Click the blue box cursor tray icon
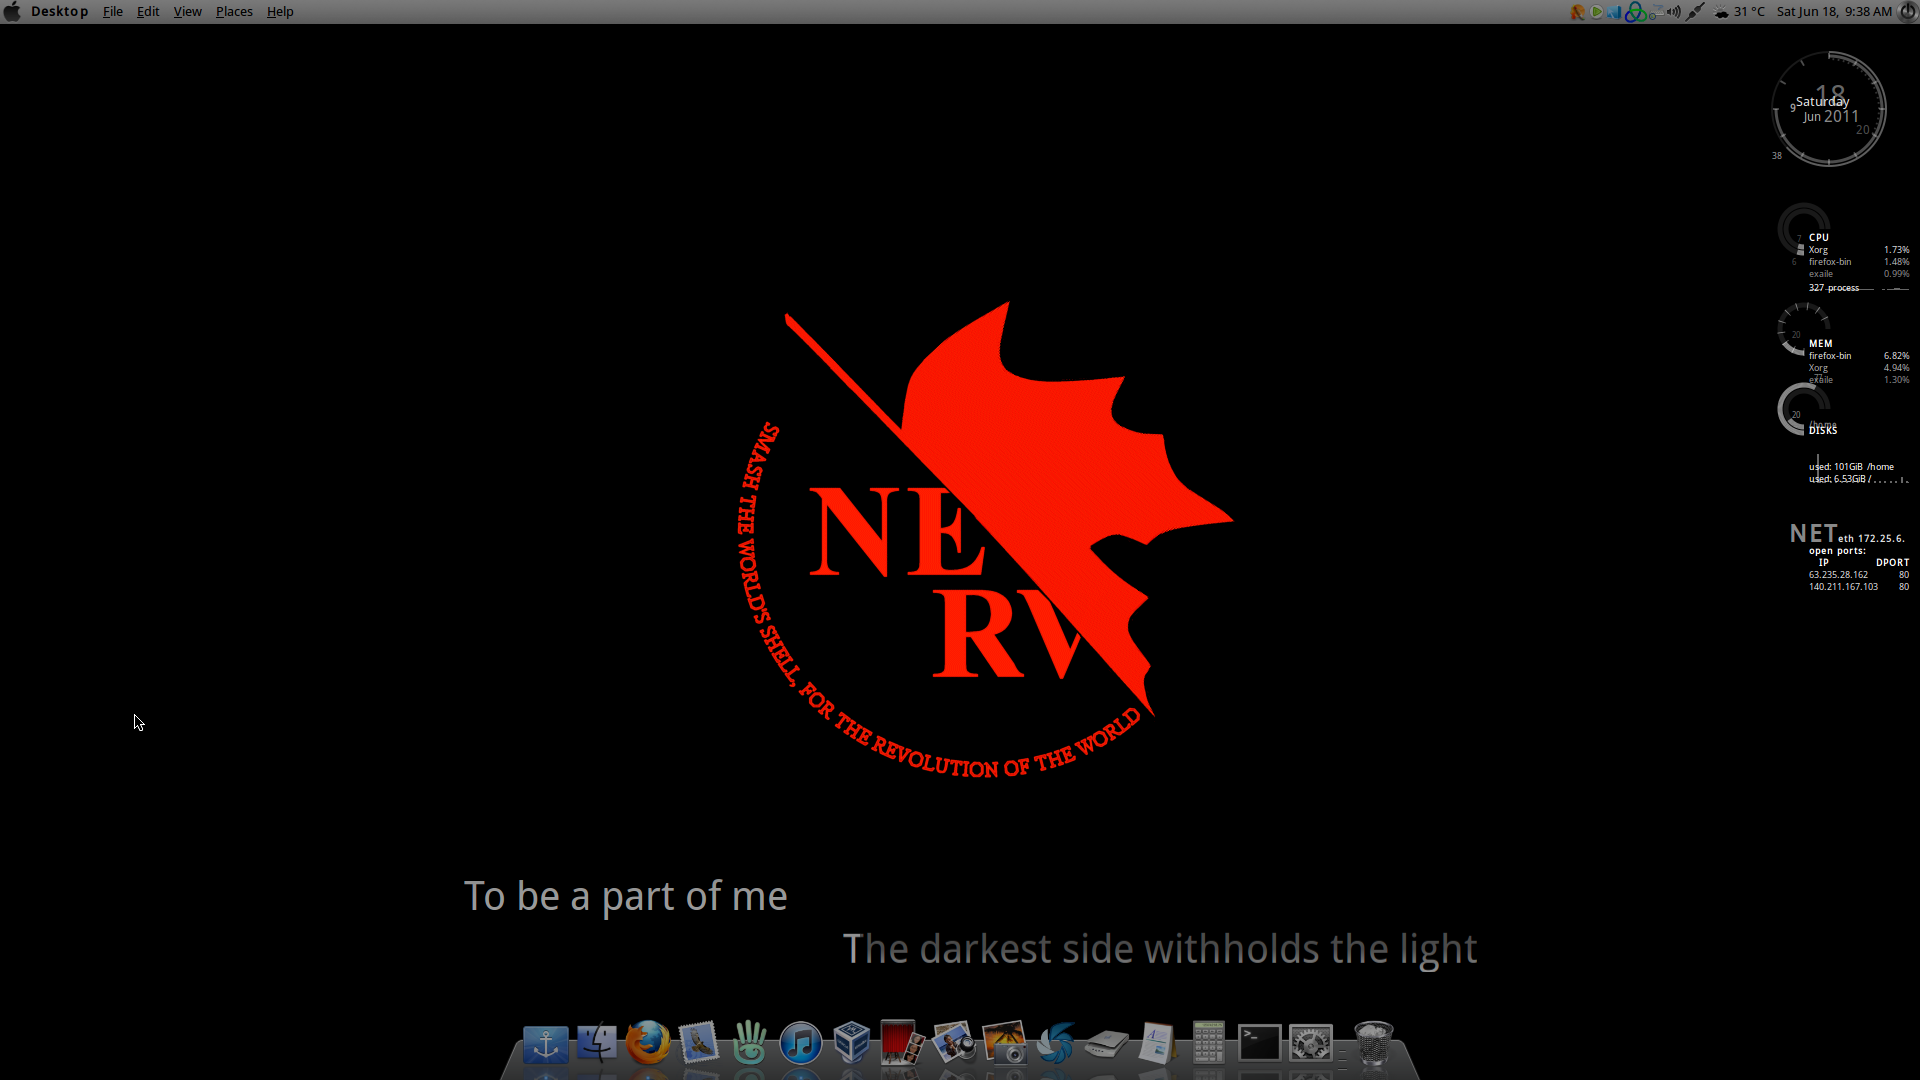The width and height of the screenshot is (1920, 1080). tap(1615, 12)
